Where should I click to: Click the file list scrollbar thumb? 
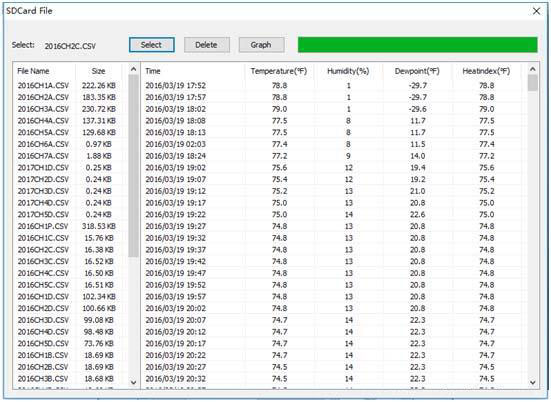click(x=134, y=166)
